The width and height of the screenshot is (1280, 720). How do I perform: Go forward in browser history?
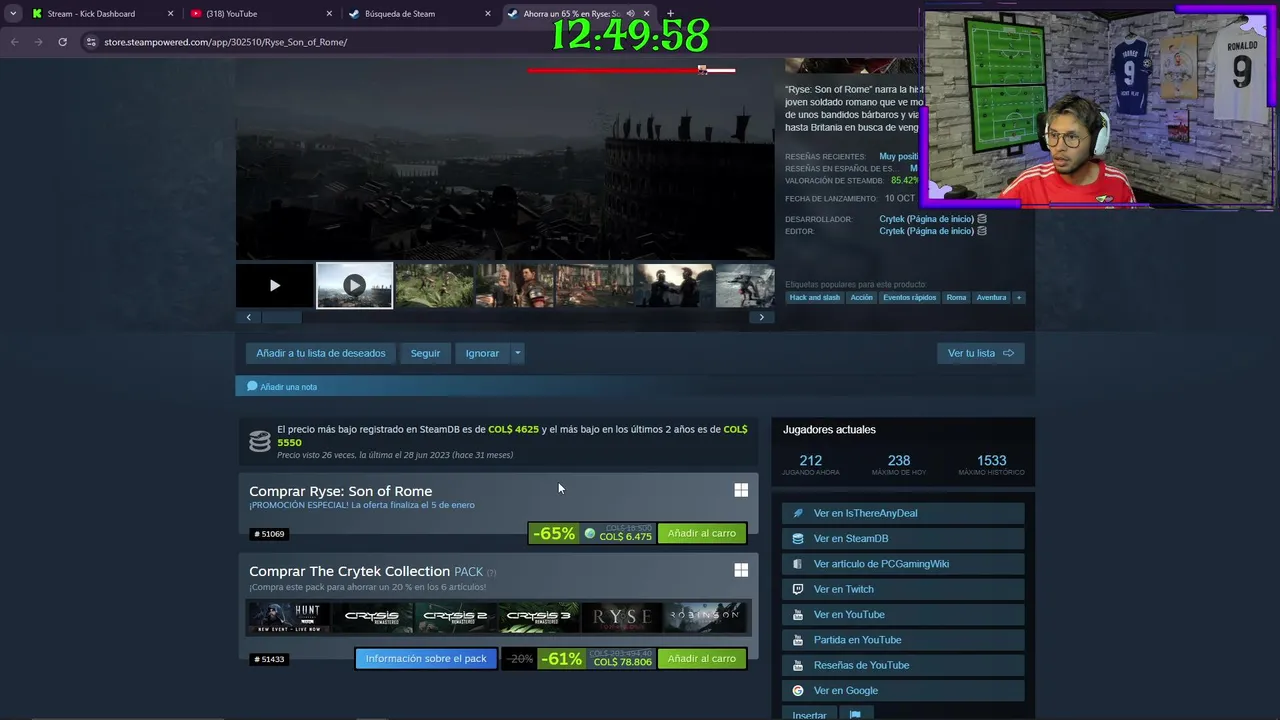coord(38,42)
